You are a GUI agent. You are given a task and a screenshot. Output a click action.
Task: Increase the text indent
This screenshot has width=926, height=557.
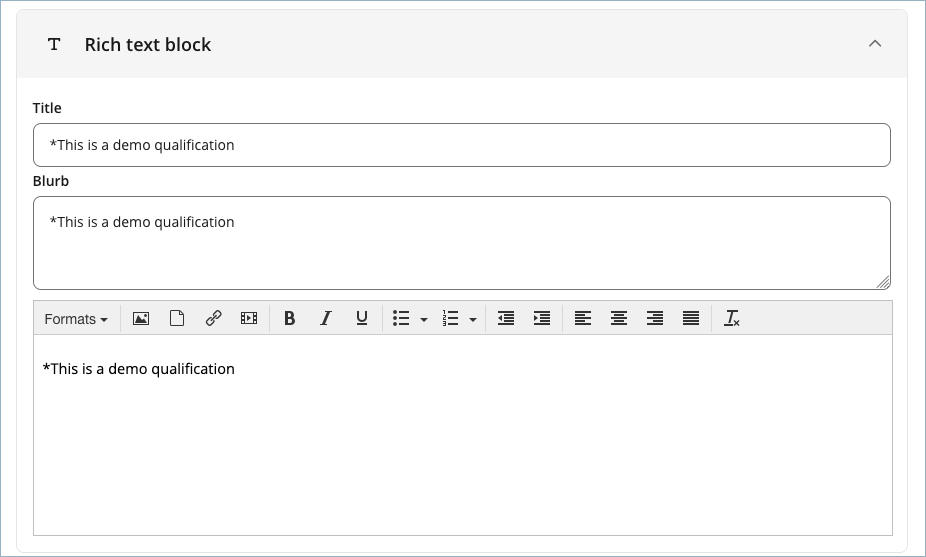pyautogui.click(x=542, y=318)
